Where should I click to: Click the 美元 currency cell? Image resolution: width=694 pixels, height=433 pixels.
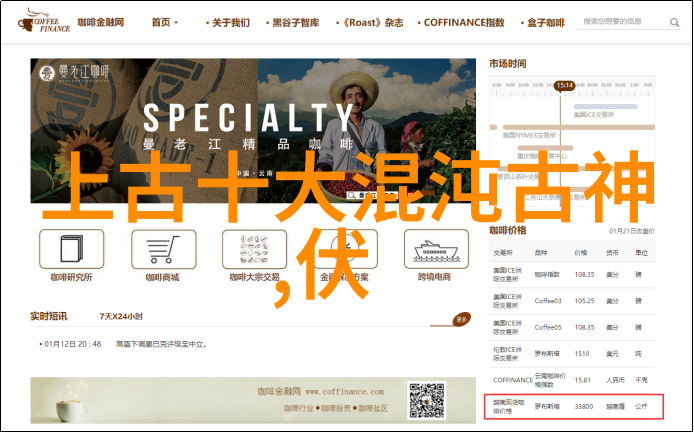[613, 354]
